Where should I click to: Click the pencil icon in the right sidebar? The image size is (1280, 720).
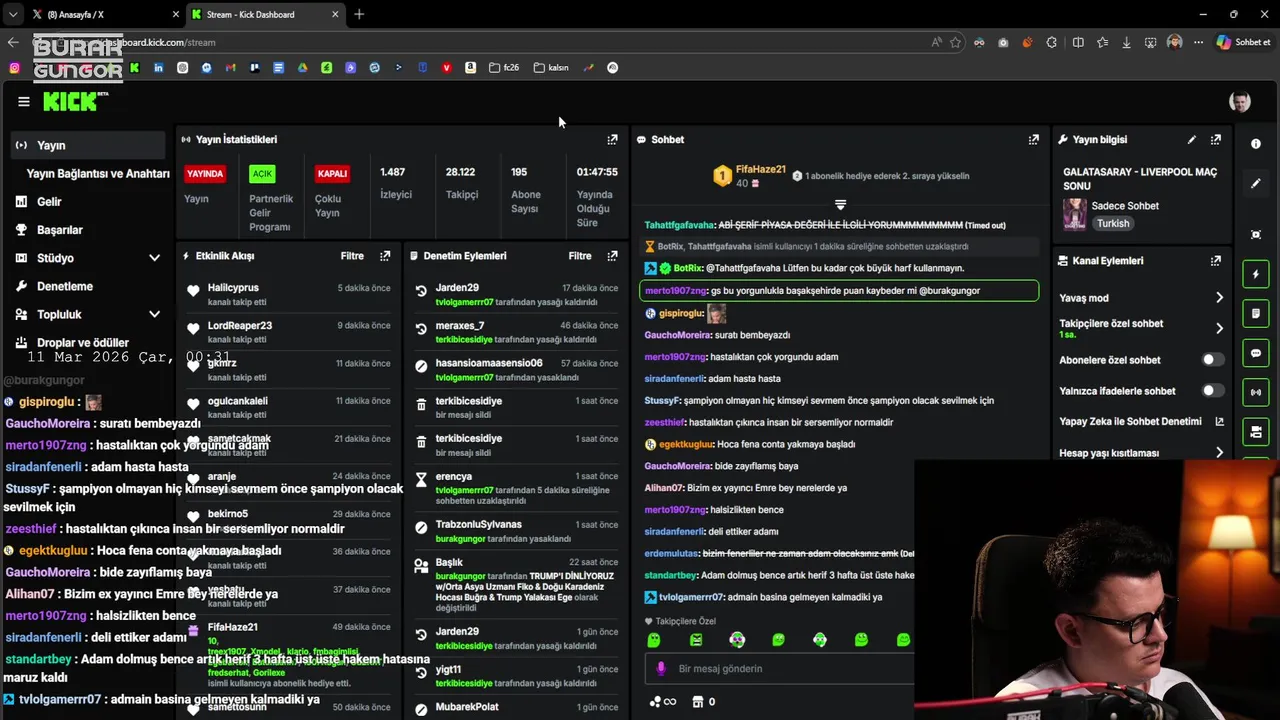[1256, 184]
